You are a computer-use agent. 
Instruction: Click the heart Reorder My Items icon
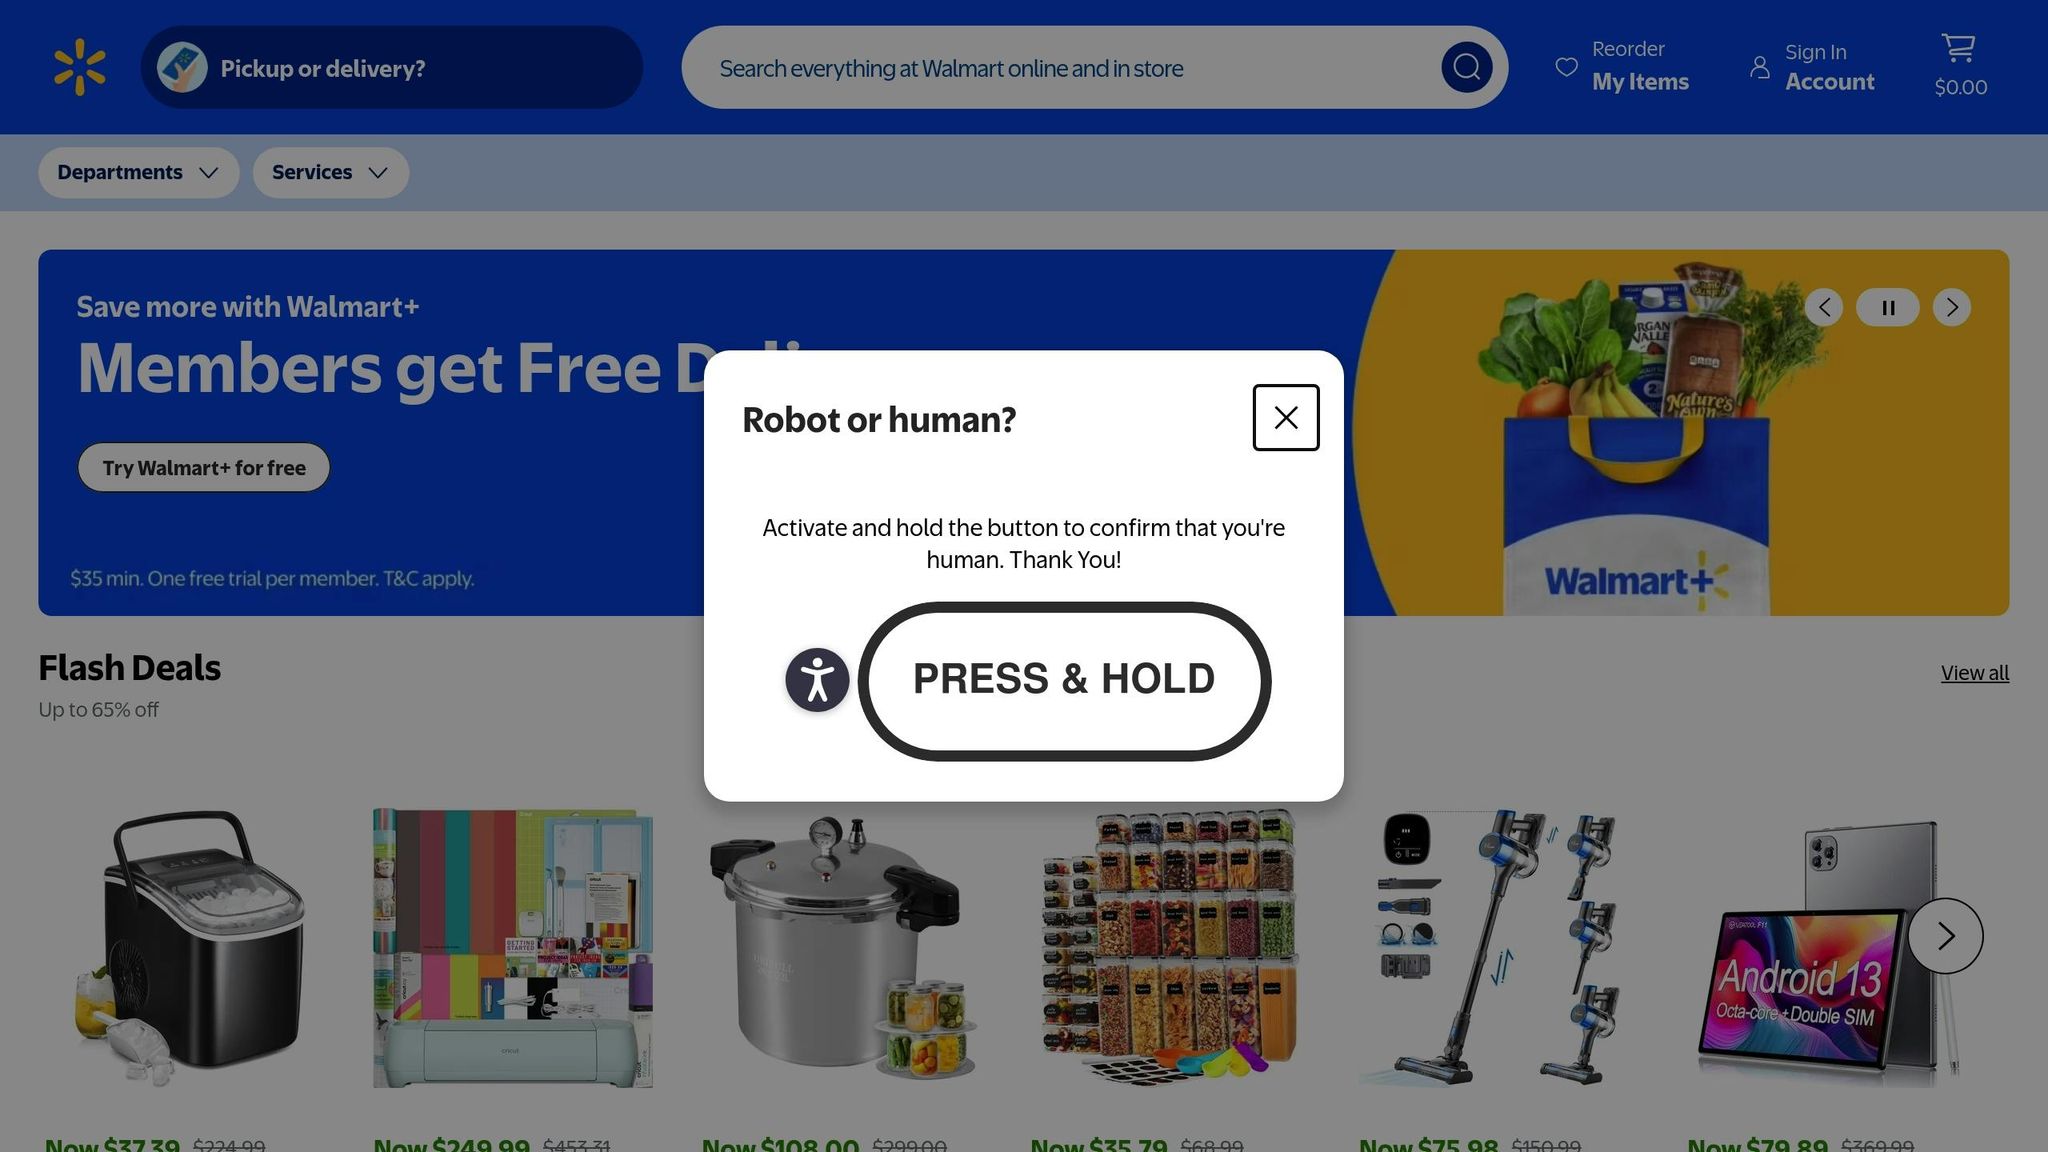click(x=1566, y=67)
